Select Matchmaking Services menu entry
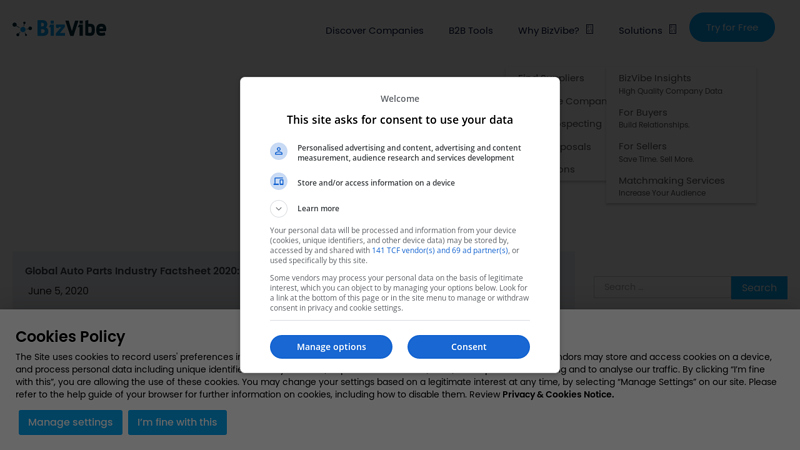 tap(671, 181)
